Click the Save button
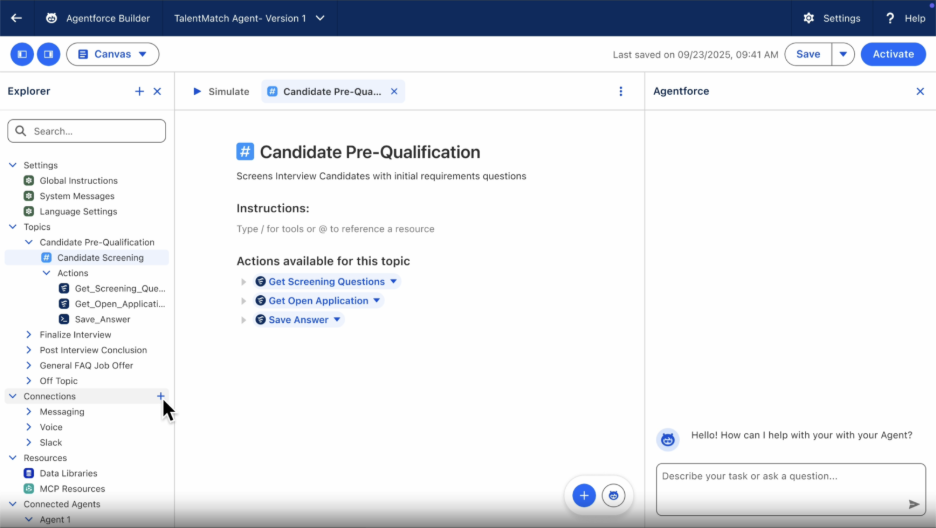 808,54
